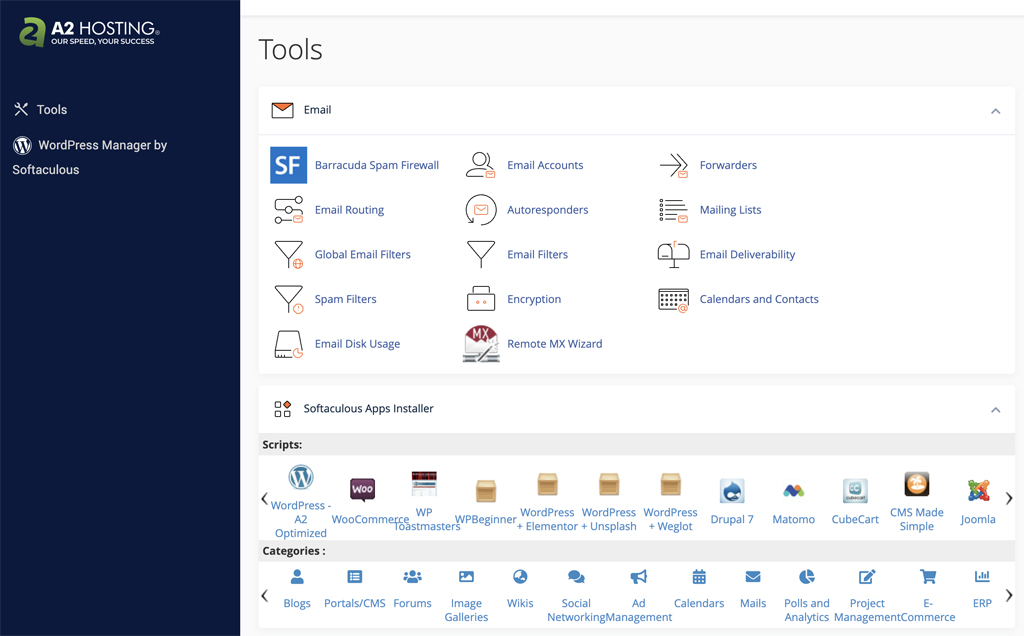The width and height of the screenshot is (1024, 636).
Task: Click the Email Accounts person icon
Action: (x=481, y=165)
